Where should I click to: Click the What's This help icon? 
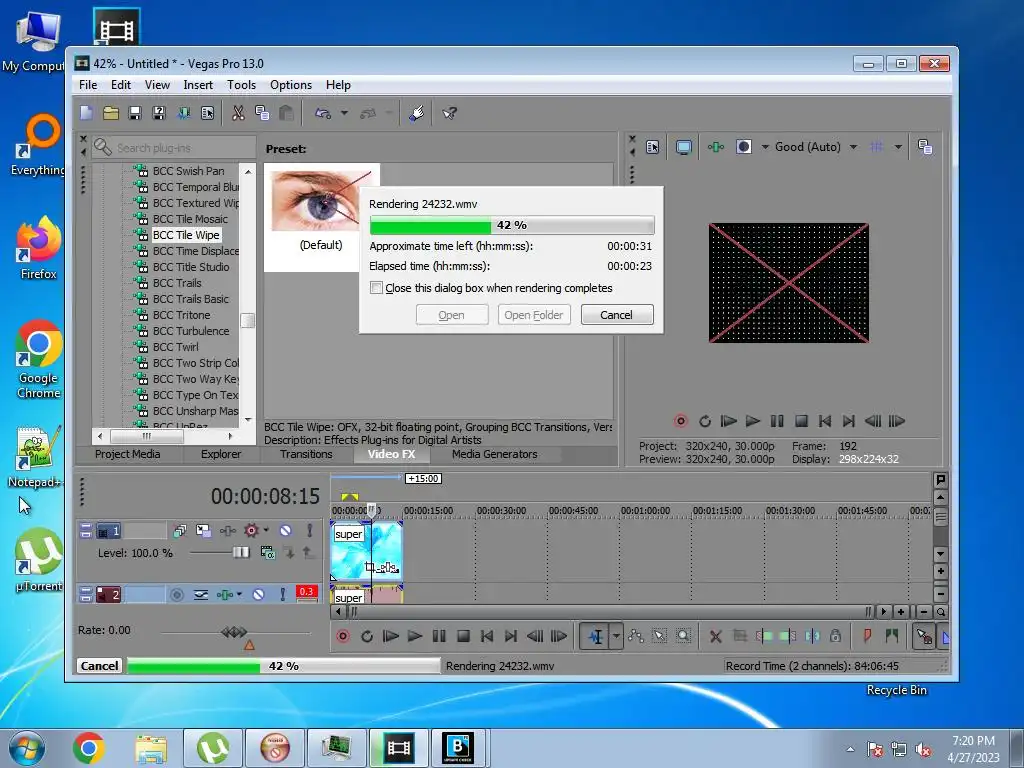[449, 113]
